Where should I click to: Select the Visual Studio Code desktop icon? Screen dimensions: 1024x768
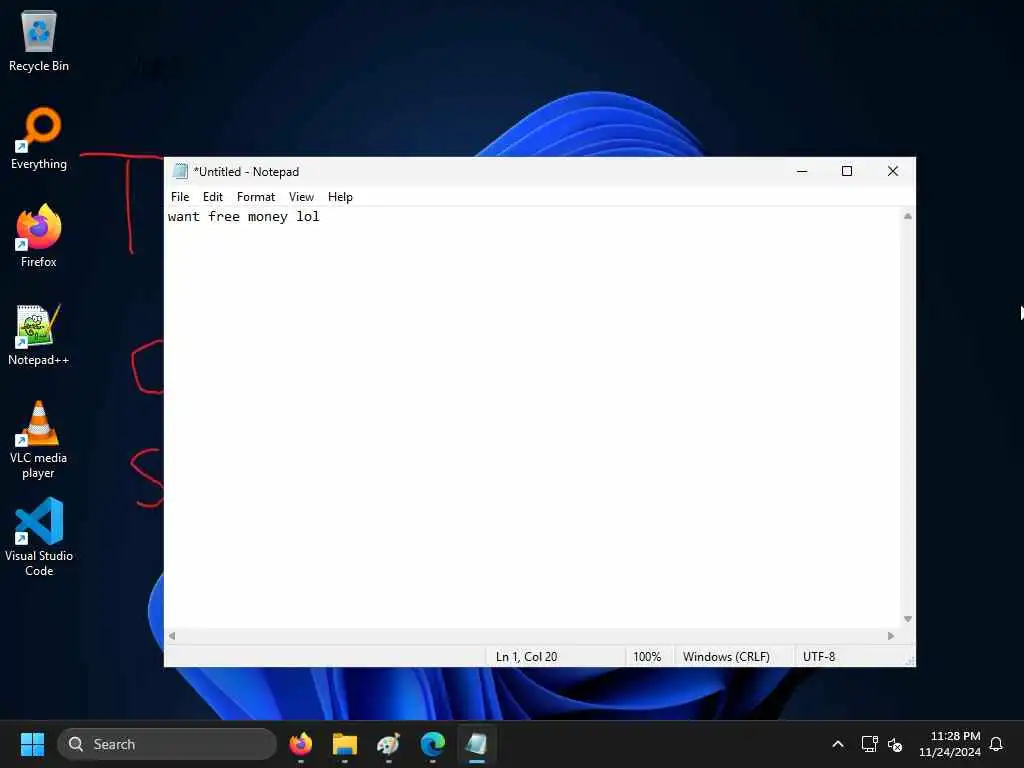click(39, 537)
